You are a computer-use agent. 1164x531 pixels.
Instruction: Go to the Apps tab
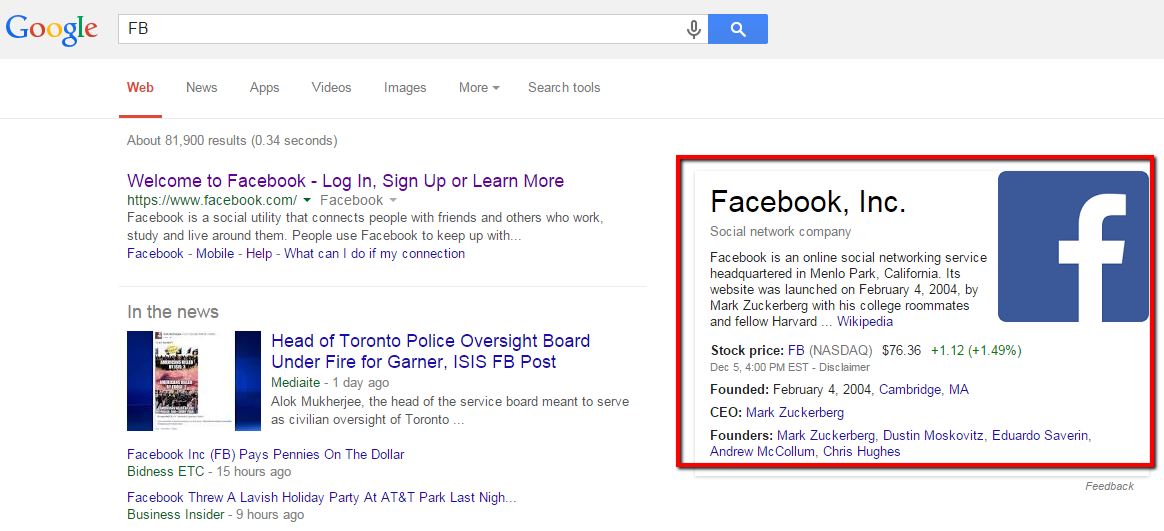pyautogui.click(x=264, y=88)
